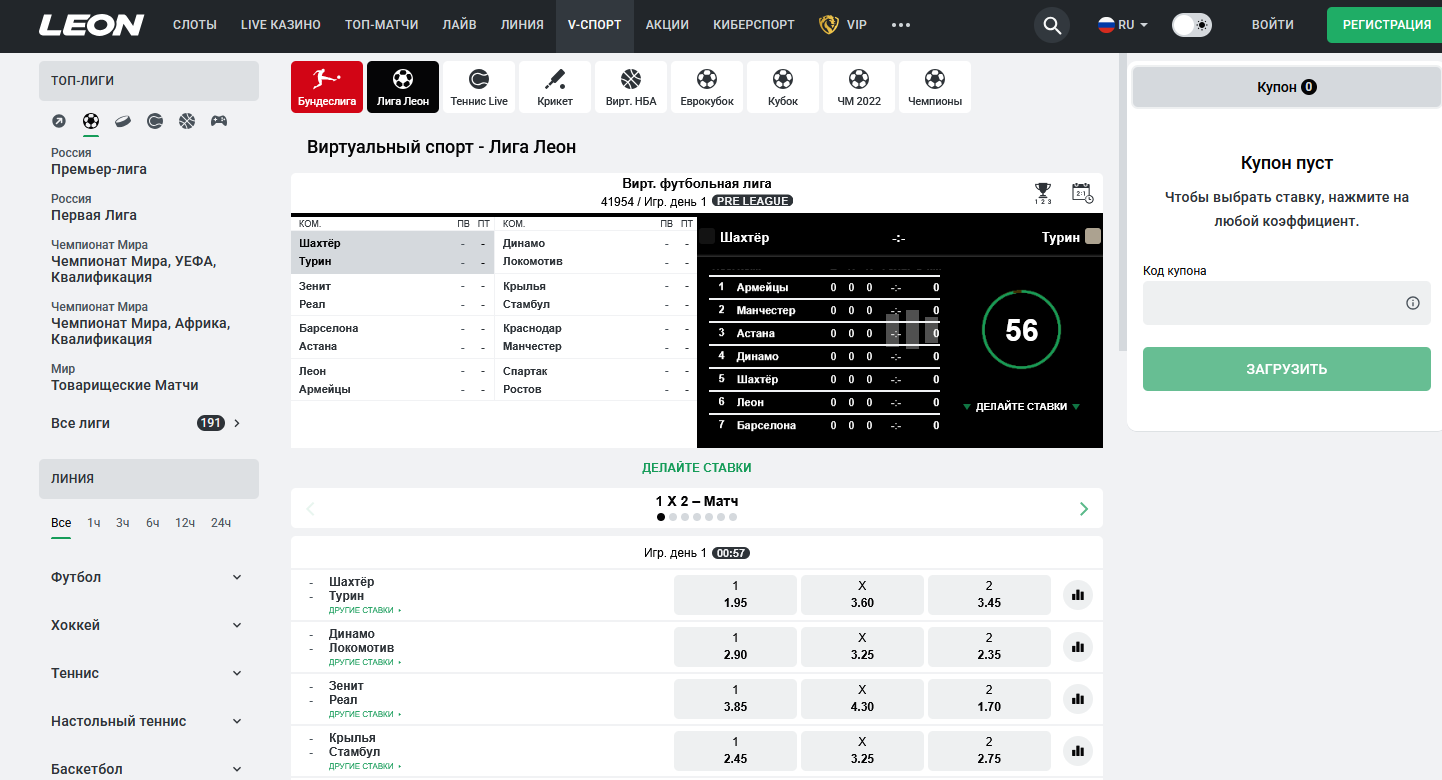
Task: Select the Крикет virtual sport tile
Action: (555, 87)
